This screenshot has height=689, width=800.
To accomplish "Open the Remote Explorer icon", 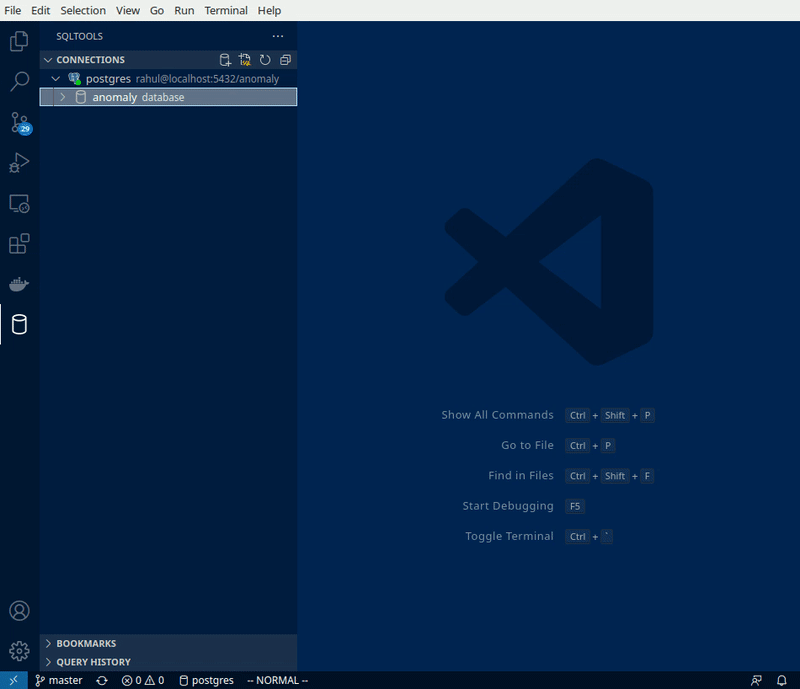I will (x=19, y=203).
